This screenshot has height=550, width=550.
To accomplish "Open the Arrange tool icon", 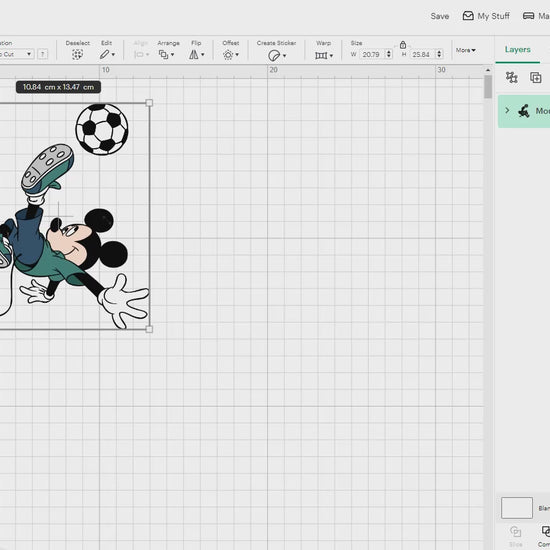I will 163,54.
